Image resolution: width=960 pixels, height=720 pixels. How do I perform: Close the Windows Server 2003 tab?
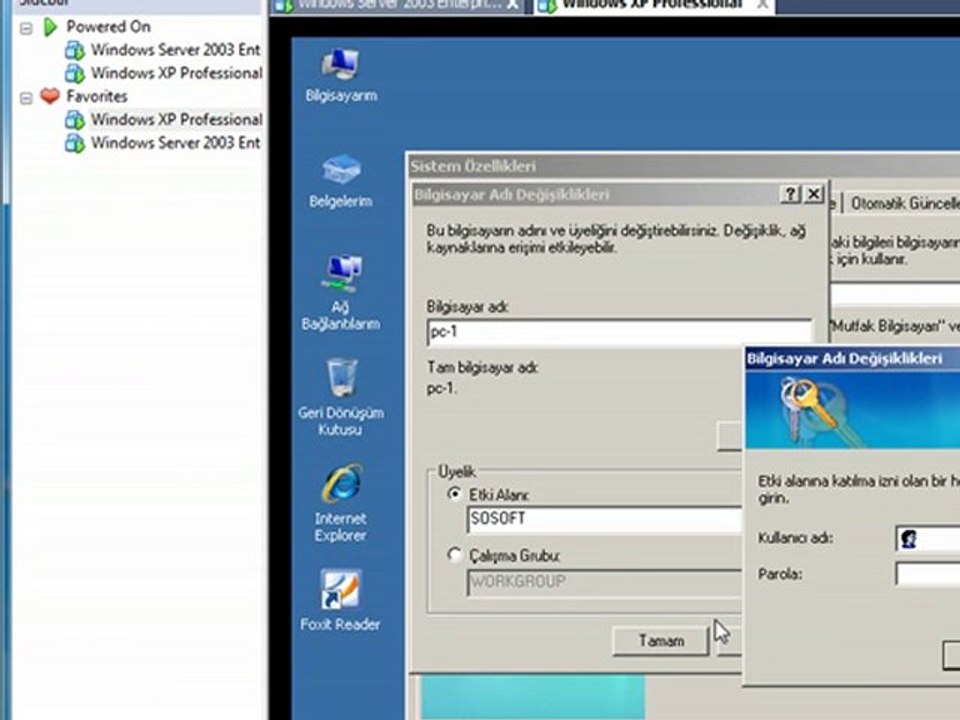coord(513,5)
